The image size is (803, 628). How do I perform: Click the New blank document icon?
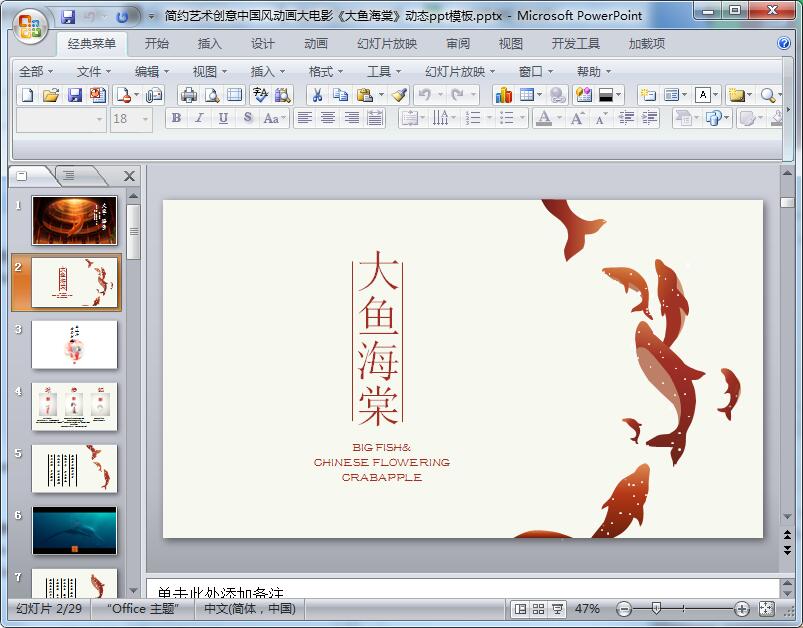(28, 95)
